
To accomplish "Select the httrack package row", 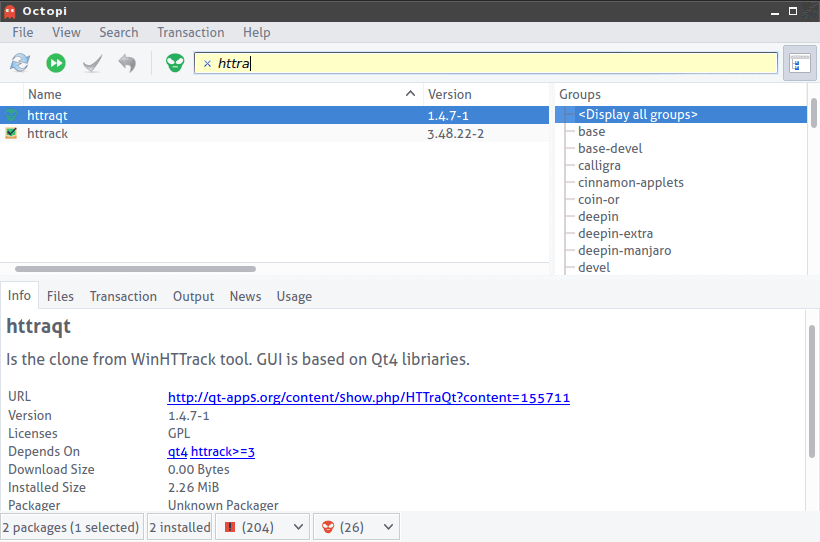I will [275, 133].
